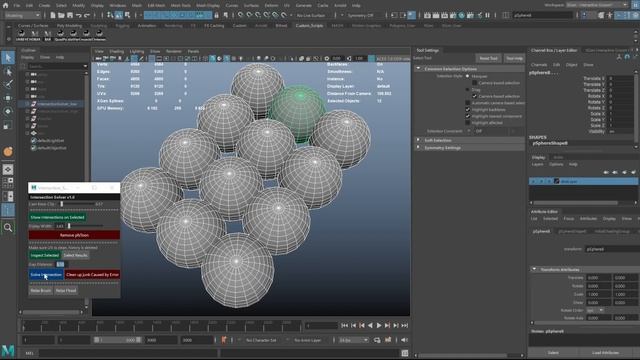Adjust the top slider in Intersection Solver
640x360 pixels.
point(62,204)
